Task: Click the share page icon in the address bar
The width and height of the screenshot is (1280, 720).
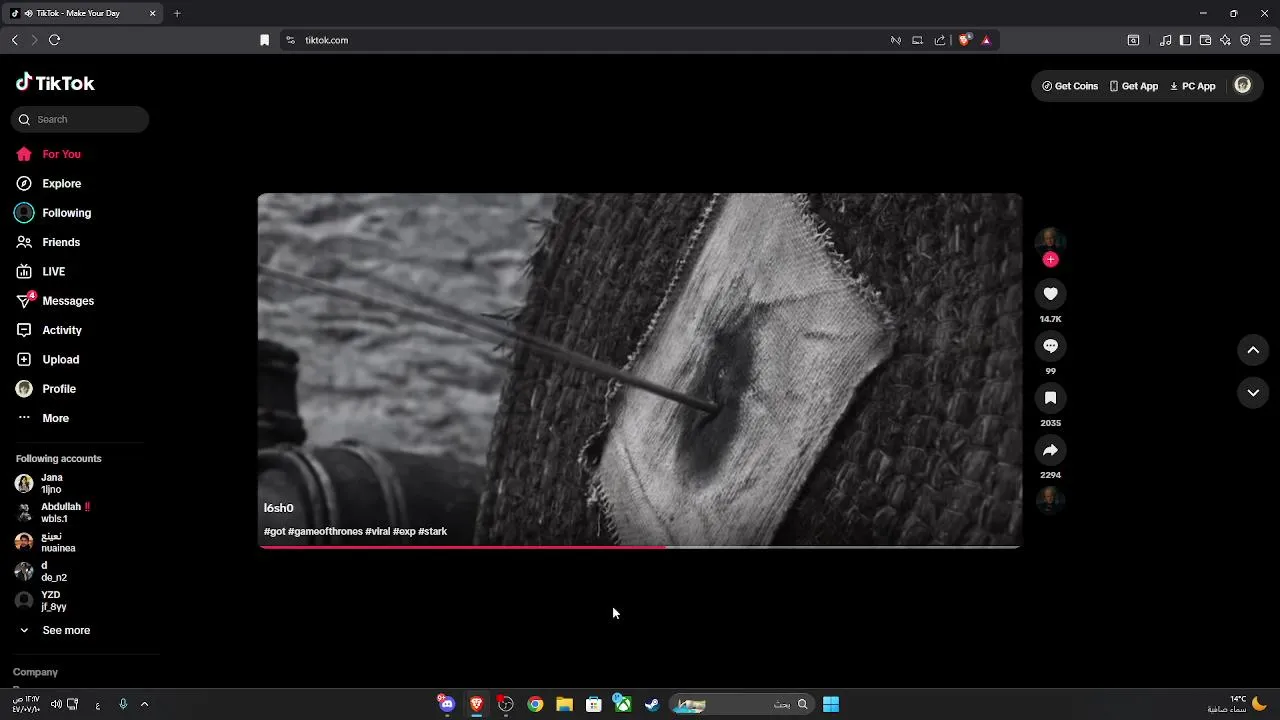Action: click(x=939, y=40)
